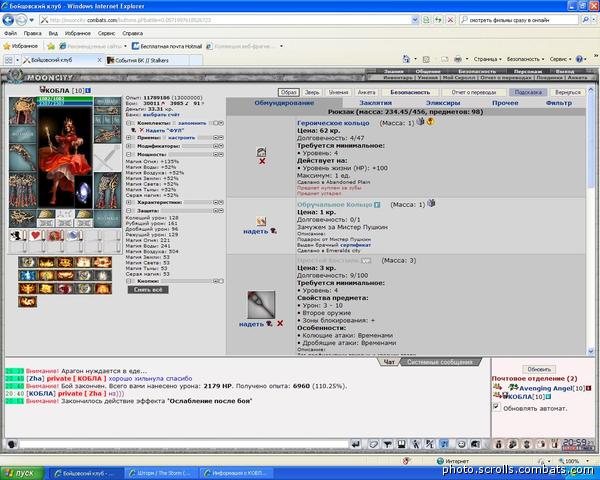This screenshot has height=480, width=600.
Task: Click the filter funnel icon in chat toolbar
Action: (x=387, y=444)
